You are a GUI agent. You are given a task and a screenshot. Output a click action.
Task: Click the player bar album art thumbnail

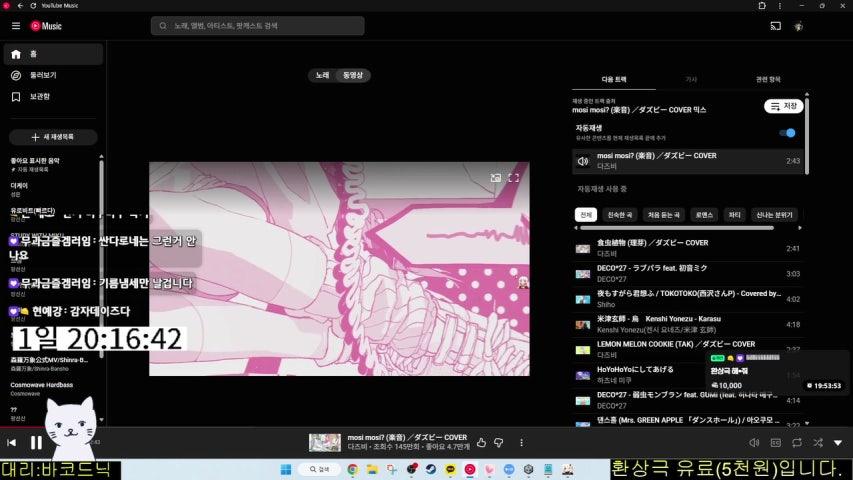pos(325,442)
